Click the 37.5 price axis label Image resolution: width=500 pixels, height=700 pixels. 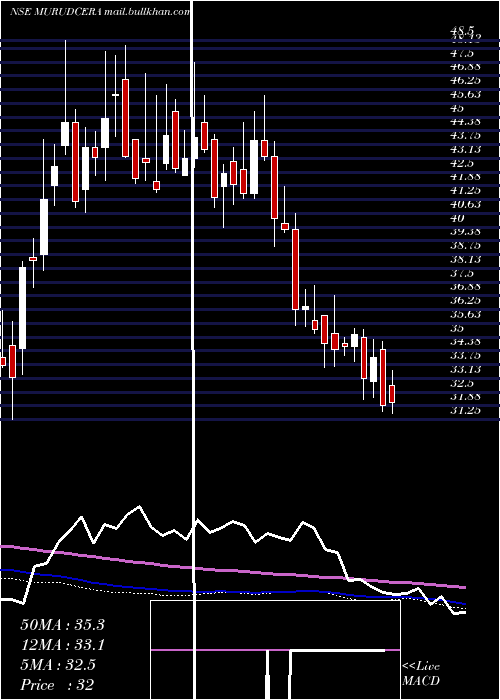462,273
